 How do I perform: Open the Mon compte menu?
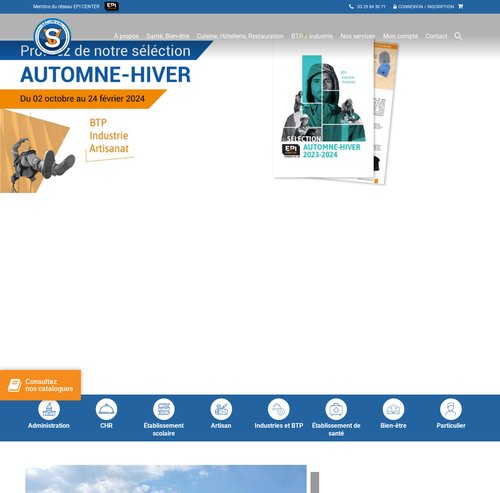(400, 36)
